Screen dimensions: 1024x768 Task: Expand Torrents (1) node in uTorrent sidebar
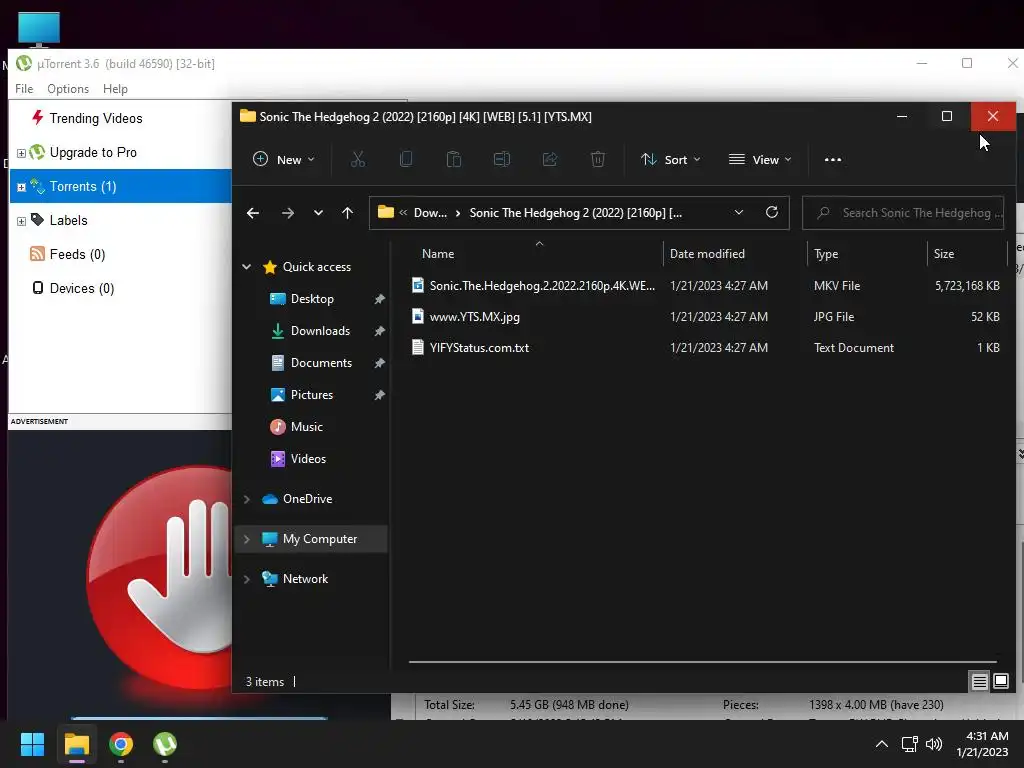(21, 187)
